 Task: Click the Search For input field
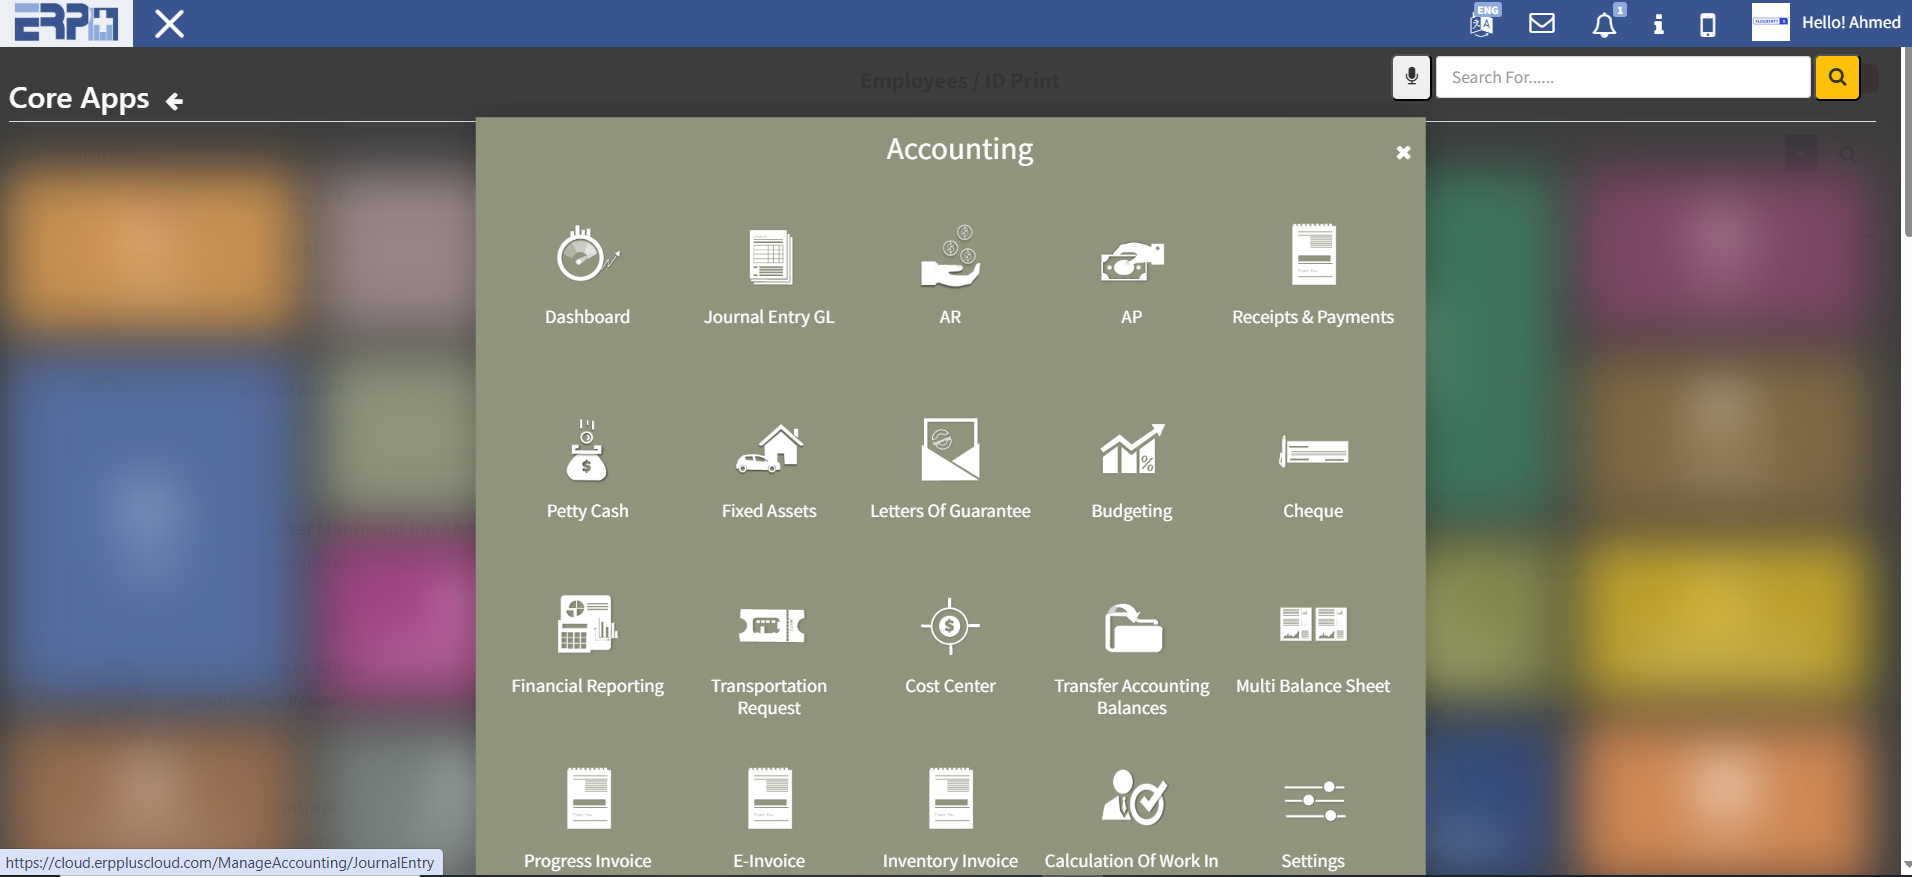[x=1622, y=77]
